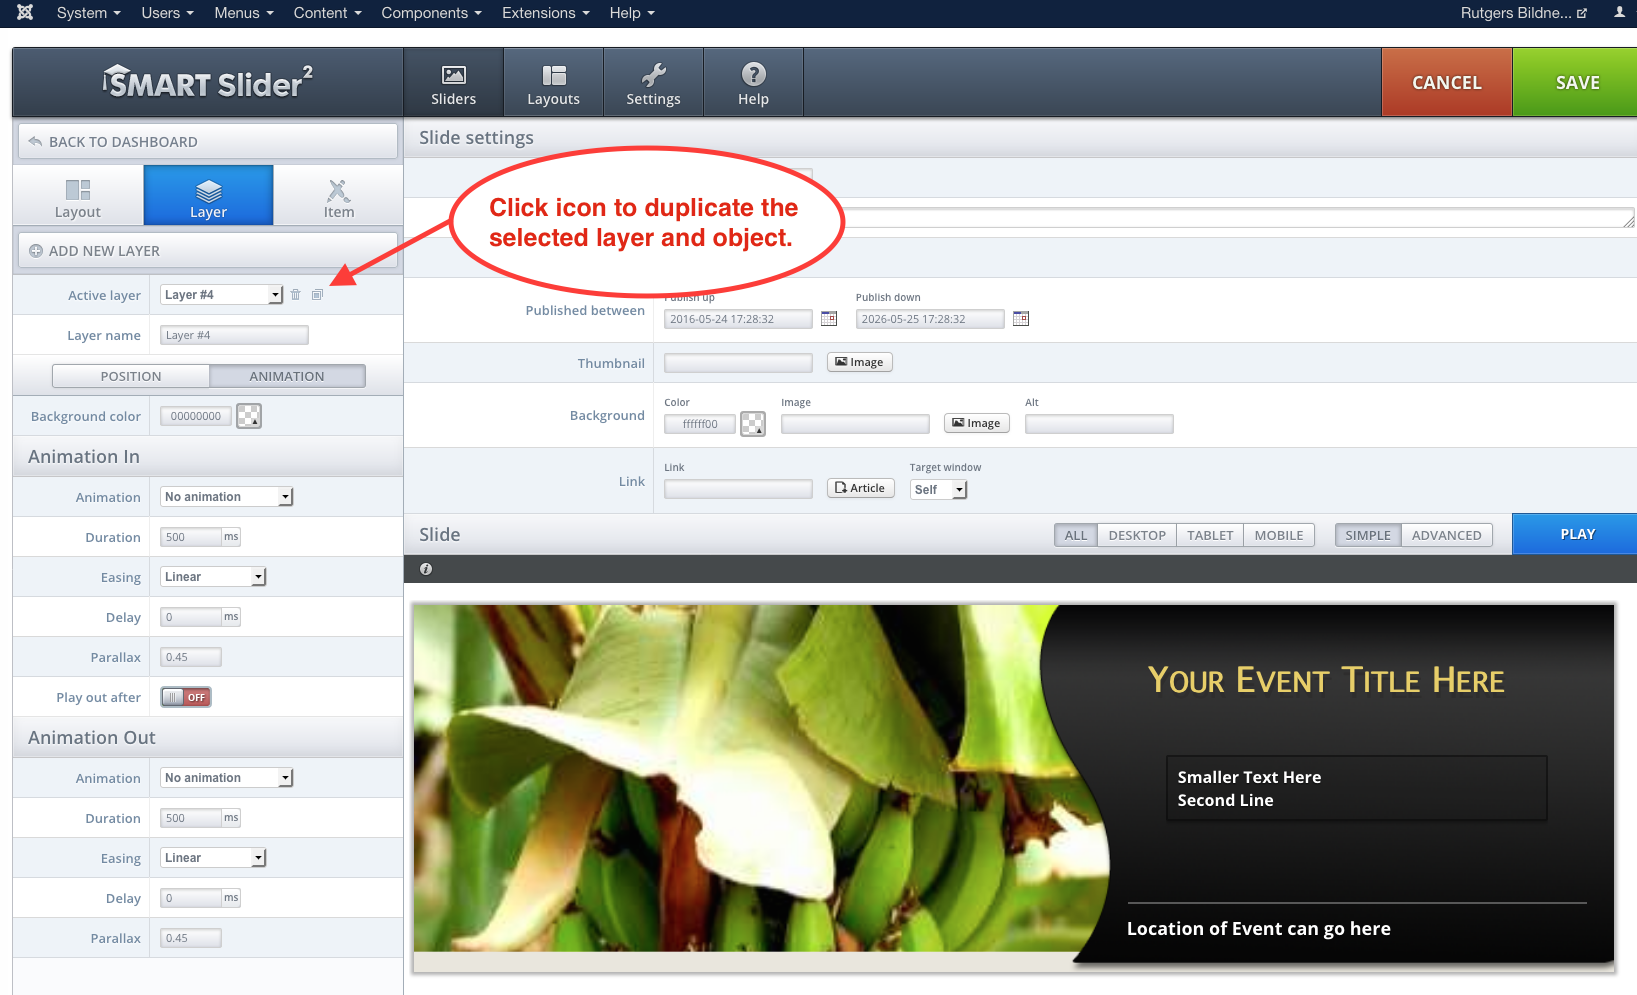The image size is (1637, 995).
Task: Open the Publish down calendar picker
Action: coord(1021,319)
